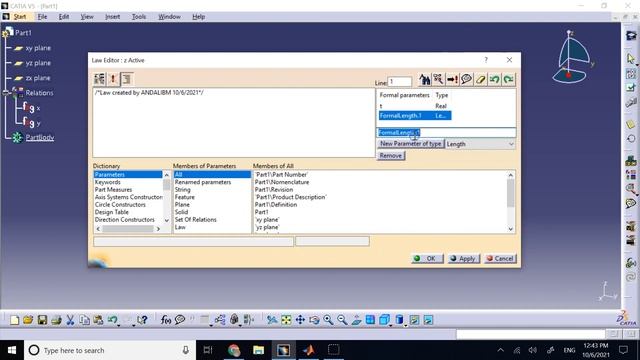
Task: Click the first icon above the law text area
Action: 99,79
